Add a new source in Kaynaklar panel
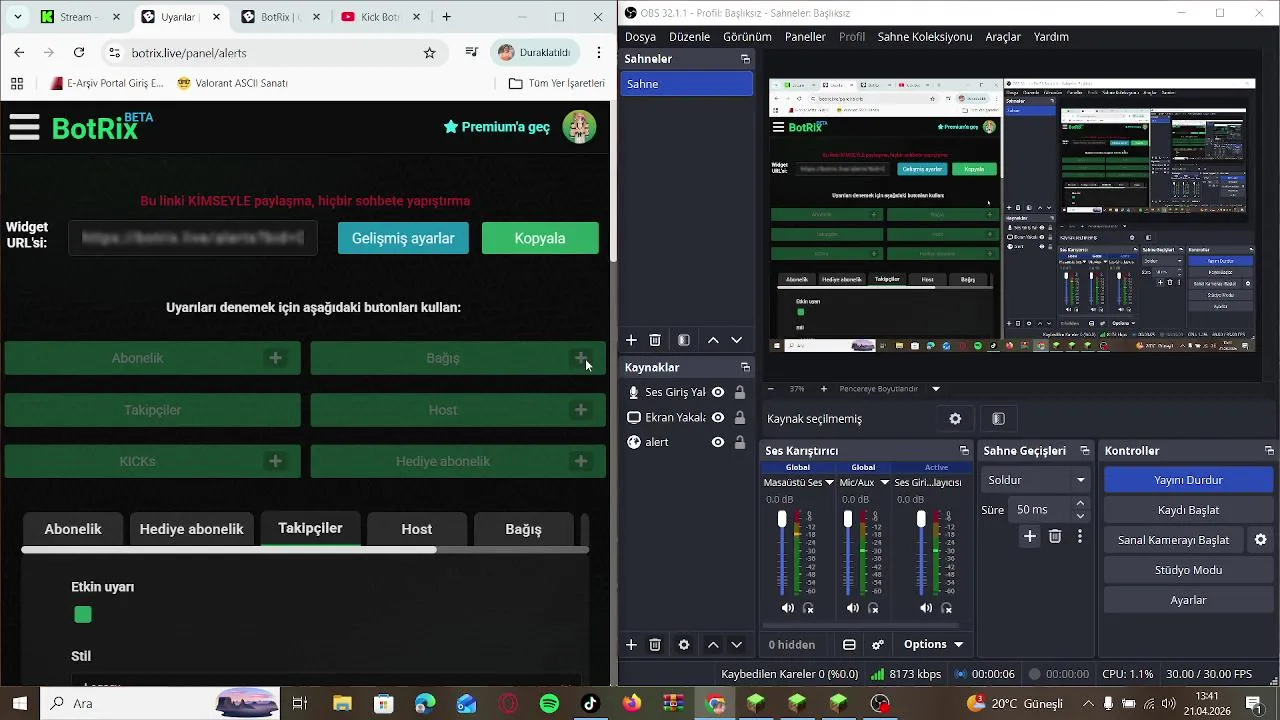 [x=631, y=645]
